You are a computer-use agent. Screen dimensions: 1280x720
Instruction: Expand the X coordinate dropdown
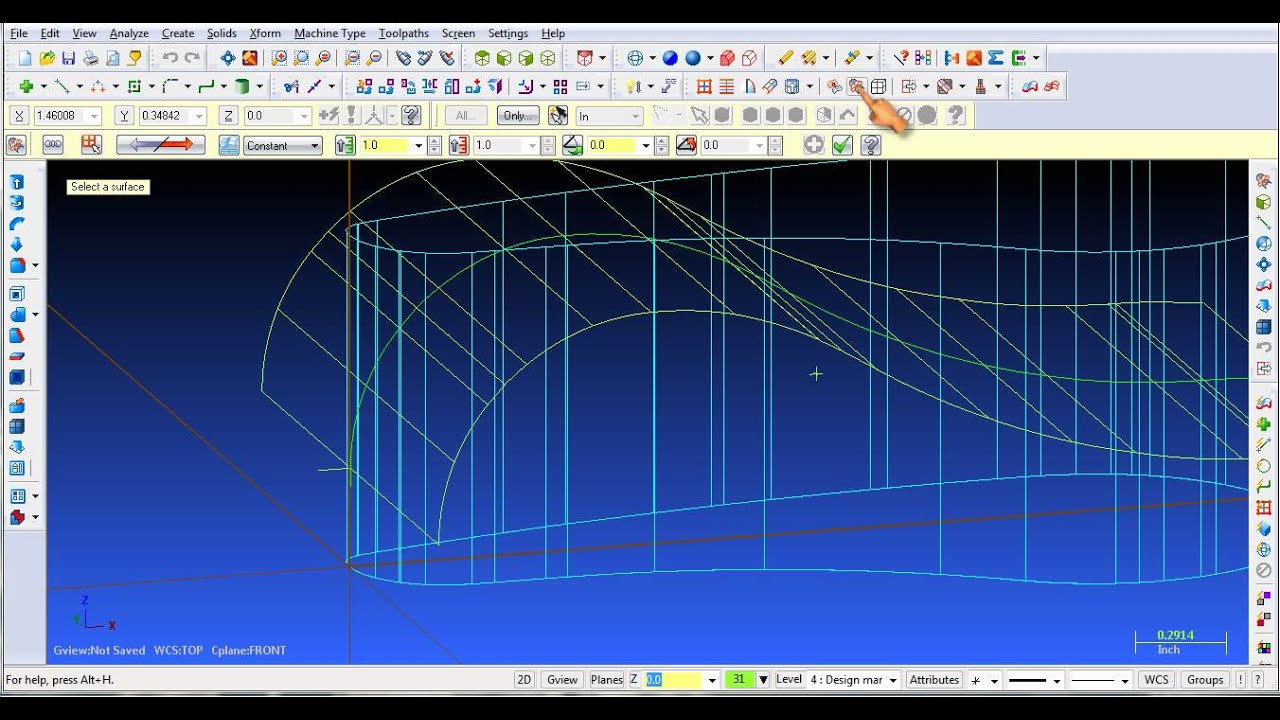(x=94, y=116)
